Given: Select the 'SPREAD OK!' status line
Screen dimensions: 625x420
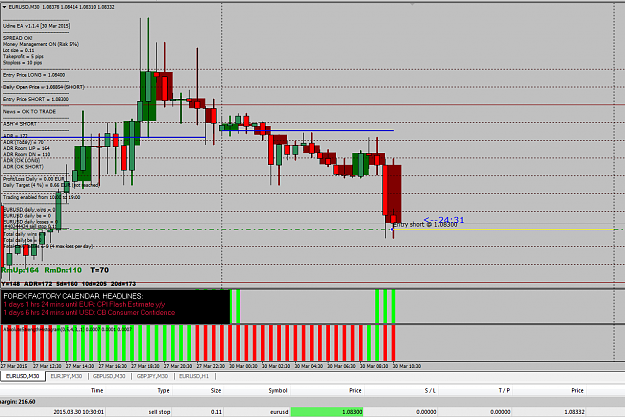Looking at the screenshot, I should pos(18,38).
